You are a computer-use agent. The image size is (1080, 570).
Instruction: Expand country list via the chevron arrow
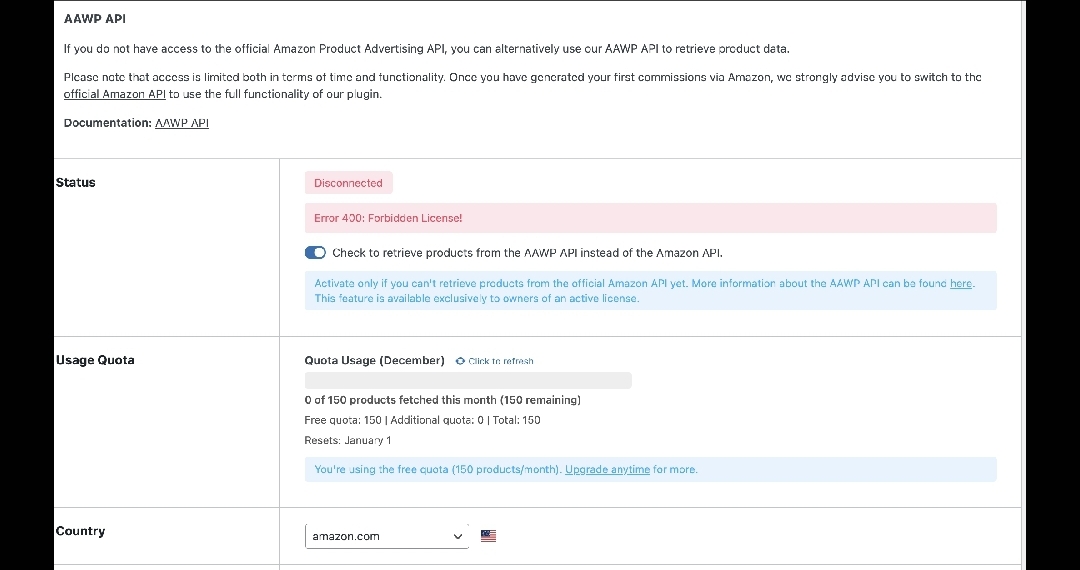point(458,536)
